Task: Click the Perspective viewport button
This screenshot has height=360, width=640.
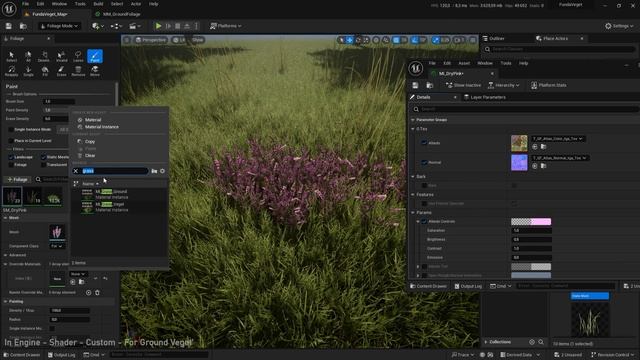Action: (151, 40)
